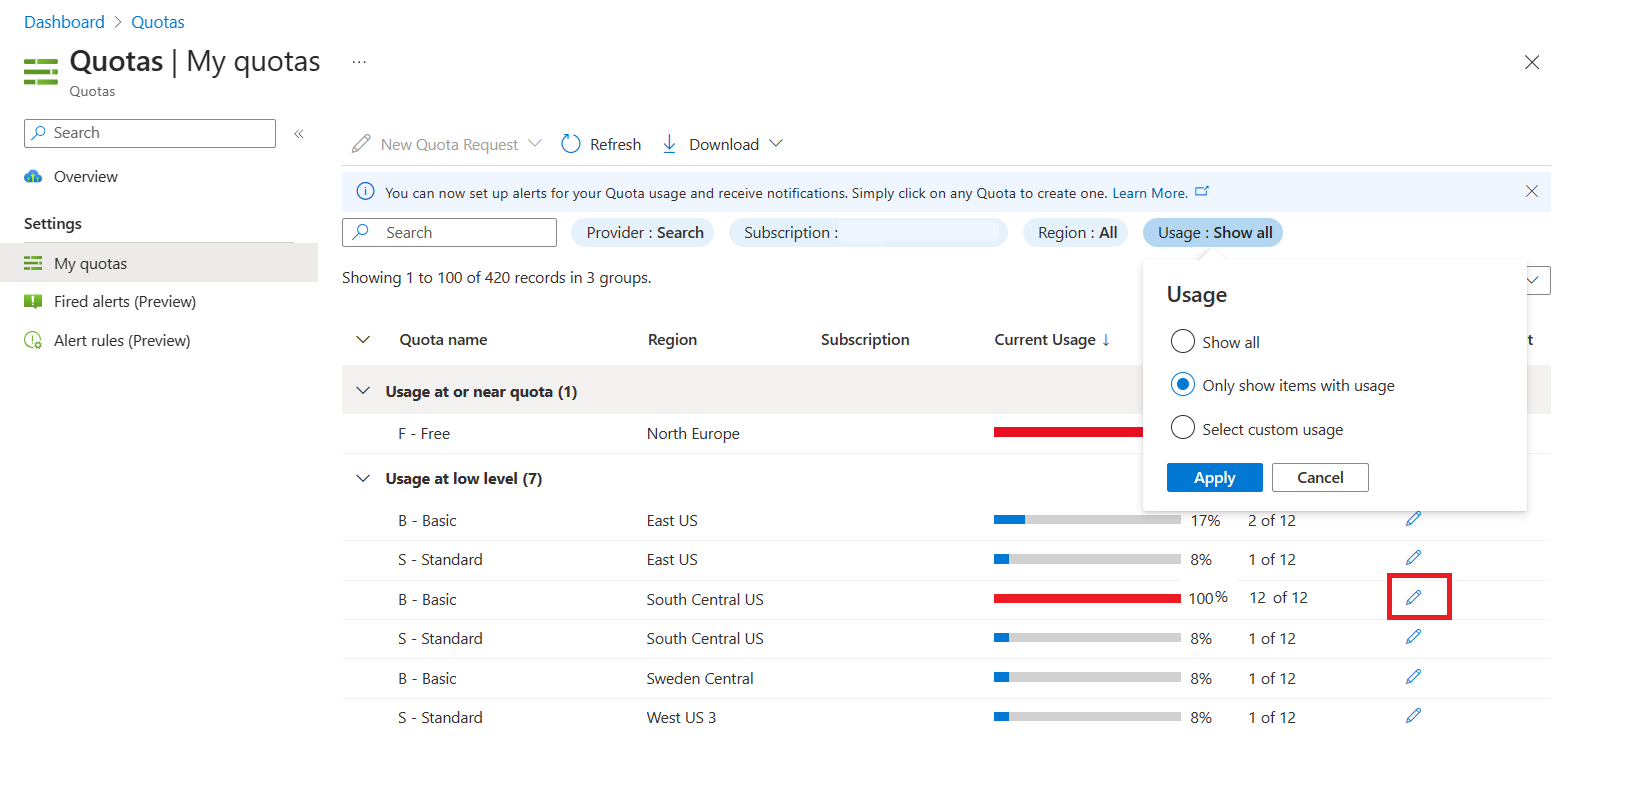The height and width of the screenshot is (810, 1628).
Task: Sort by Subscription column header
Action: [865, 340]
